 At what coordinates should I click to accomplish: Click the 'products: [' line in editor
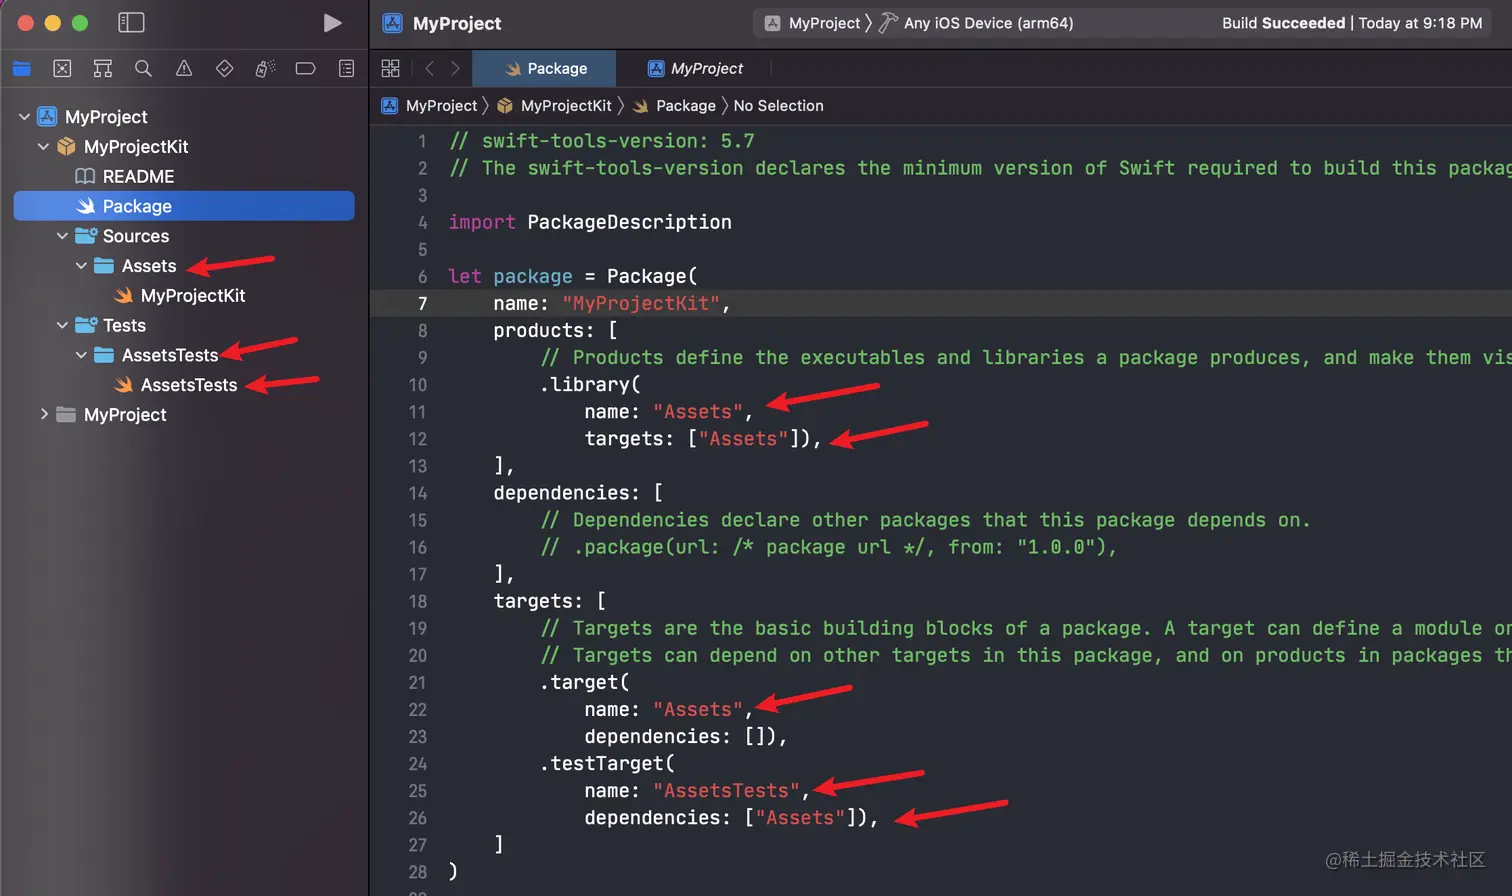(x=555, y=331)
